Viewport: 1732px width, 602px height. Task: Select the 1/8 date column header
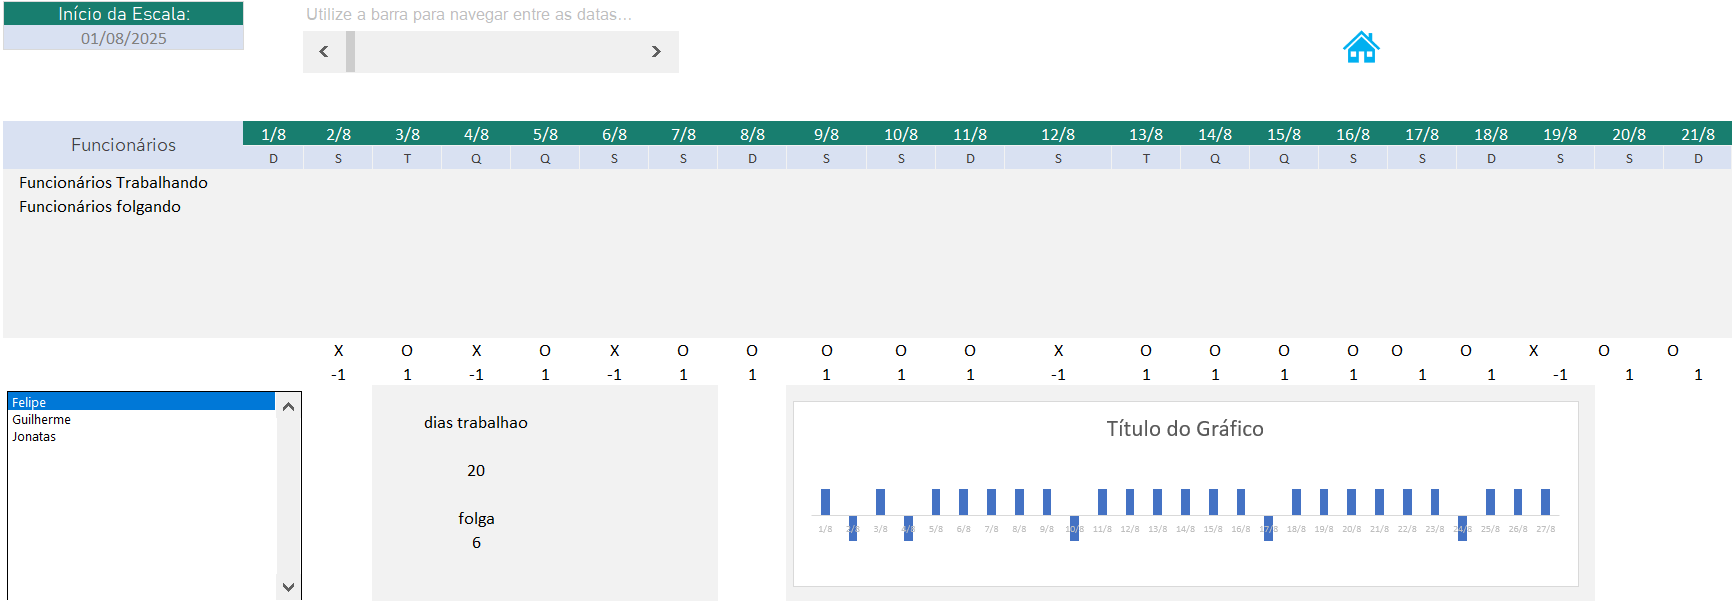click(273, 134)
